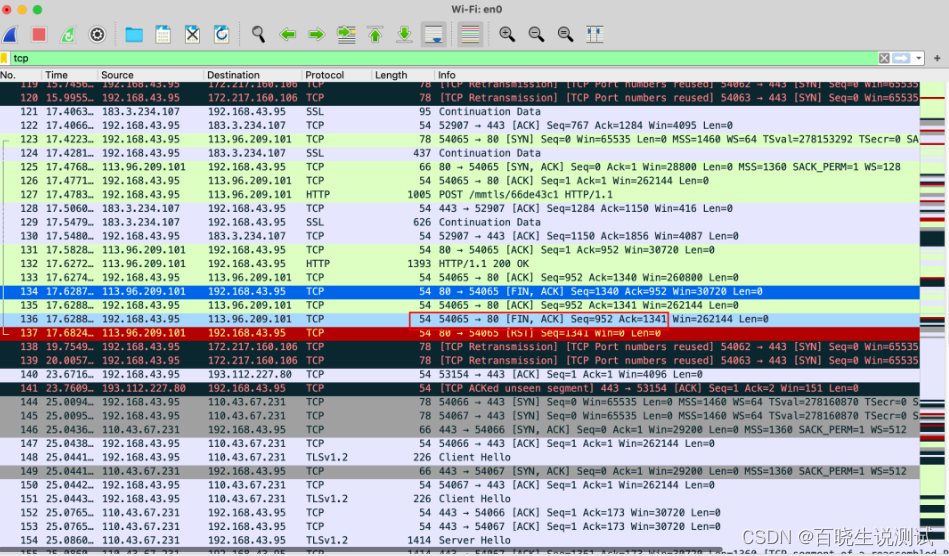
Task: Select packet 138 TCP Retransmission row
Action: click(460, 347)
